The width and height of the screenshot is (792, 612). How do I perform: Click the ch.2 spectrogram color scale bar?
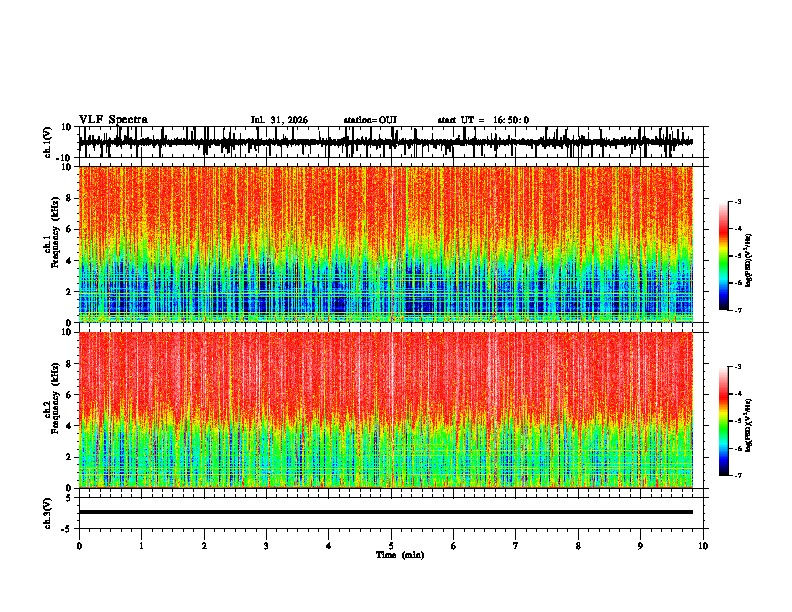(x=723, y=421)
